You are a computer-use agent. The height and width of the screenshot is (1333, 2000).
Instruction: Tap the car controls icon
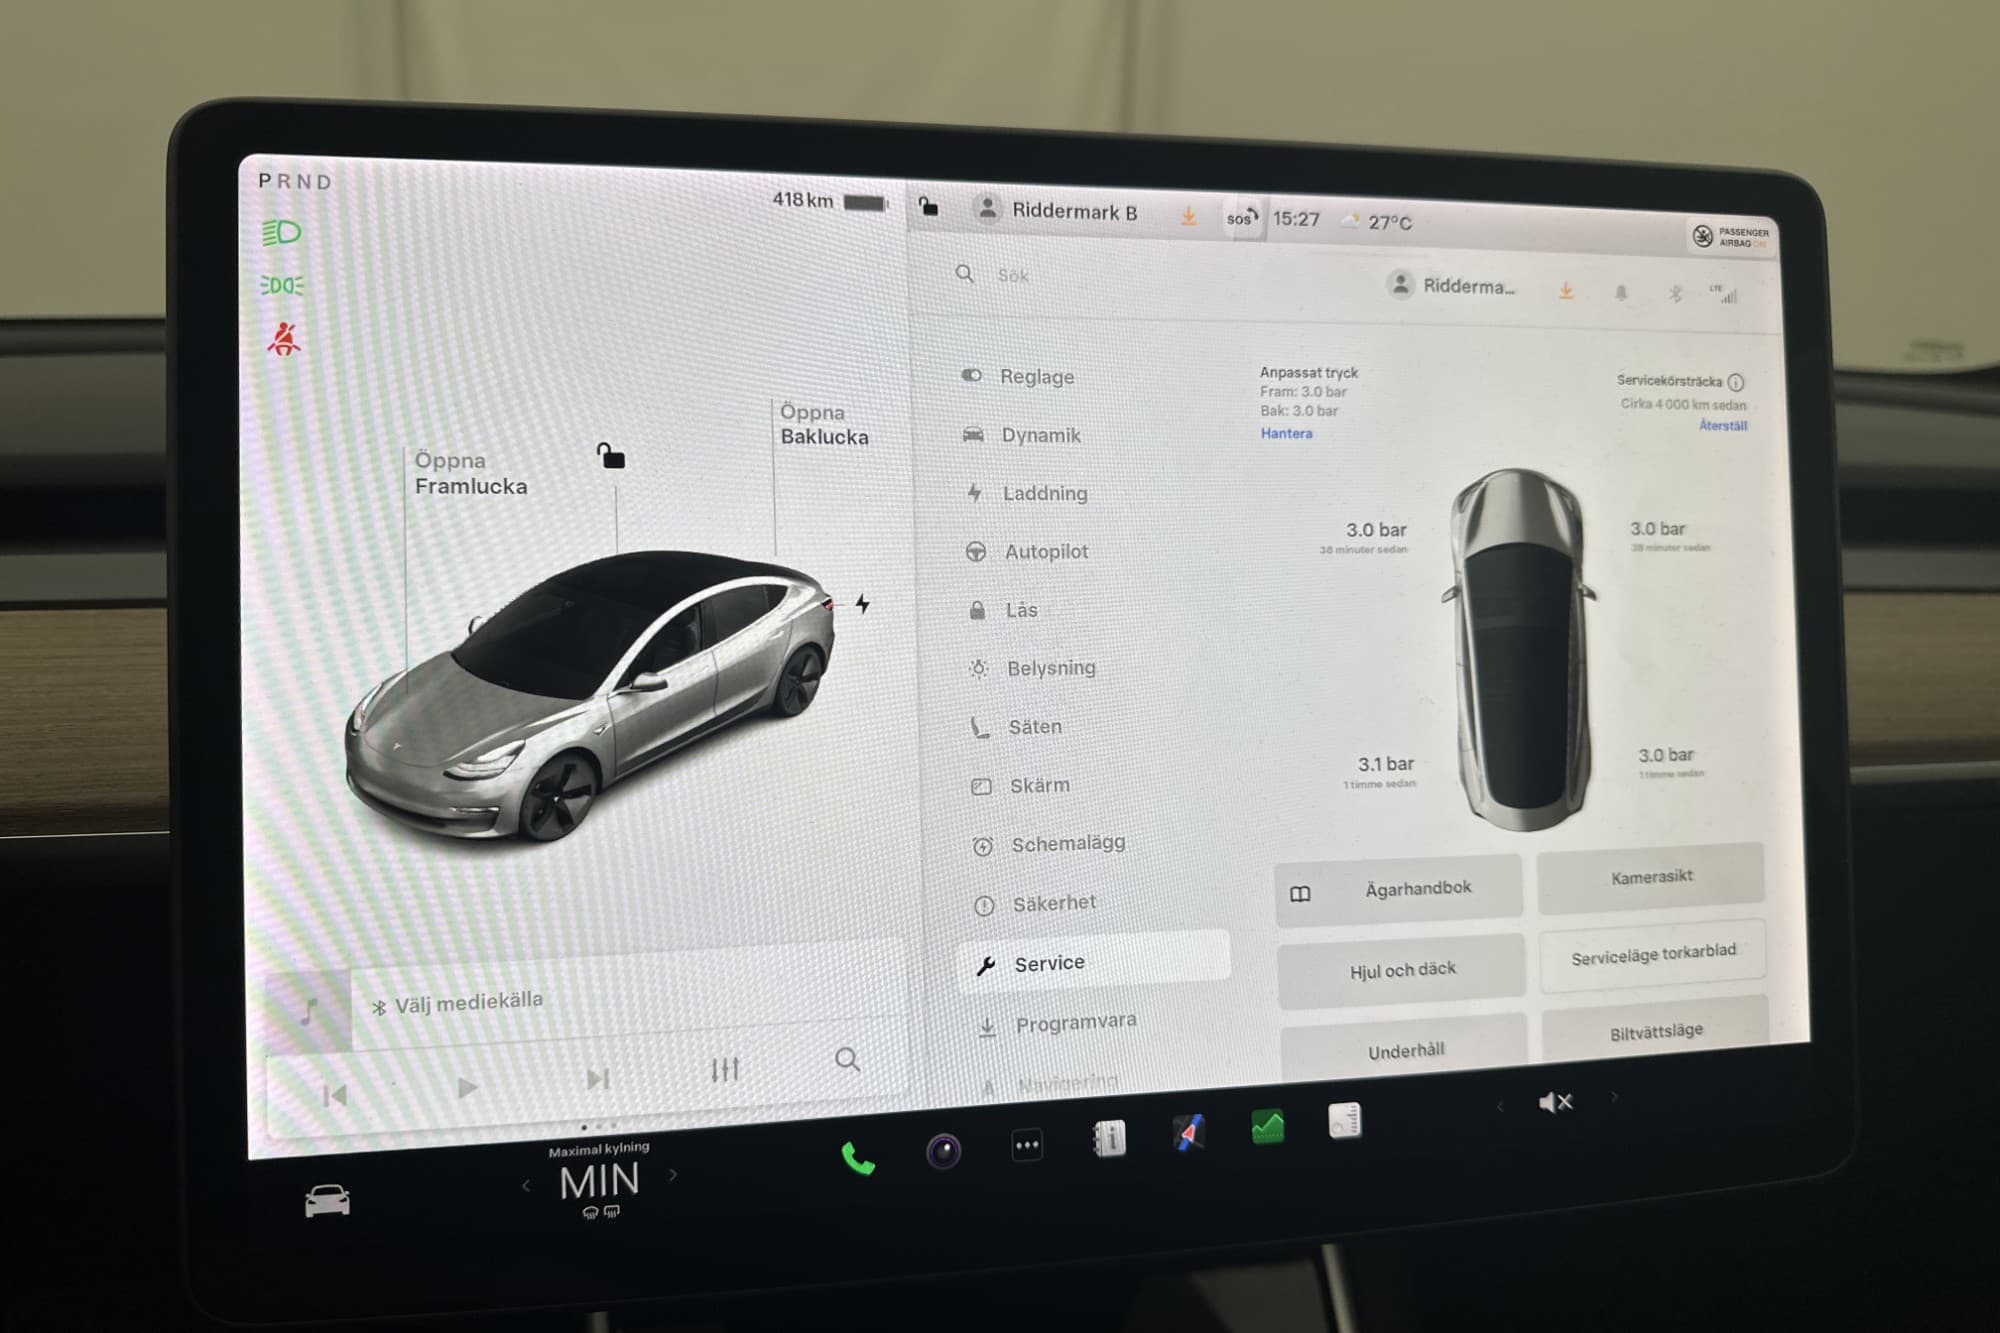[327, 1199]
